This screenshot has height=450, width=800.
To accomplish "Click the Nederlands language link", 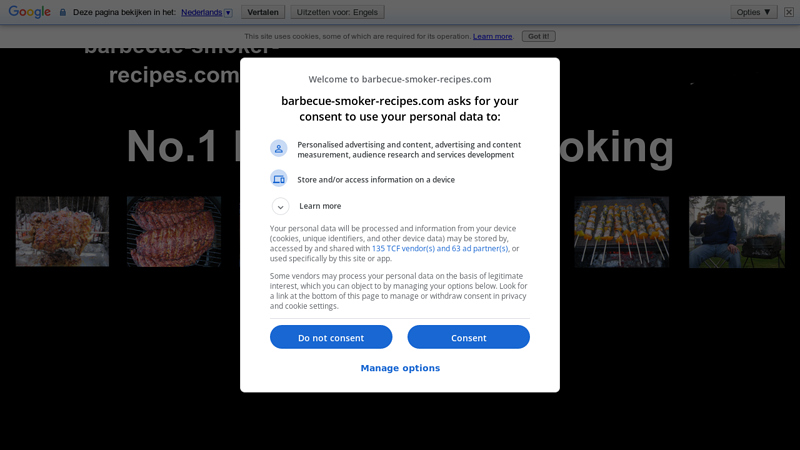I will pyautogui.click(x=202, y=12).
